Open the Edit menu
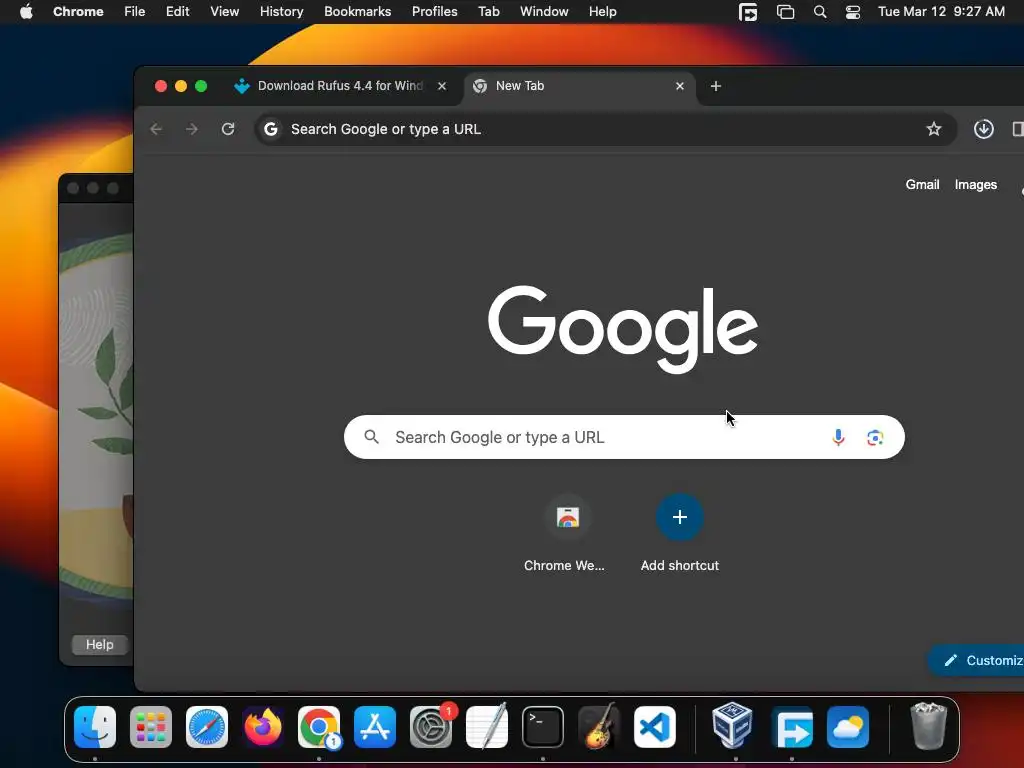 [177, 12]
